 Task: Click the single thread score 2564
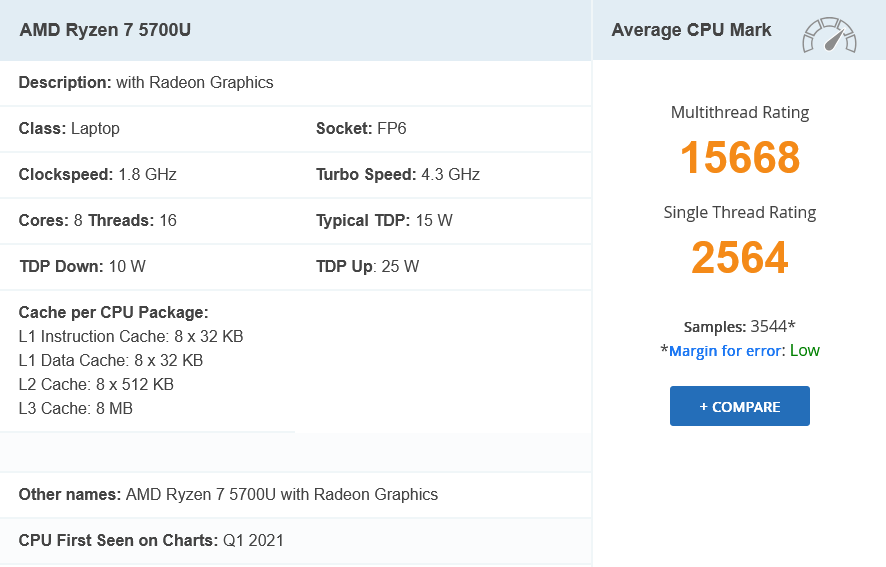pyautogui.click(x=740, y=258)
